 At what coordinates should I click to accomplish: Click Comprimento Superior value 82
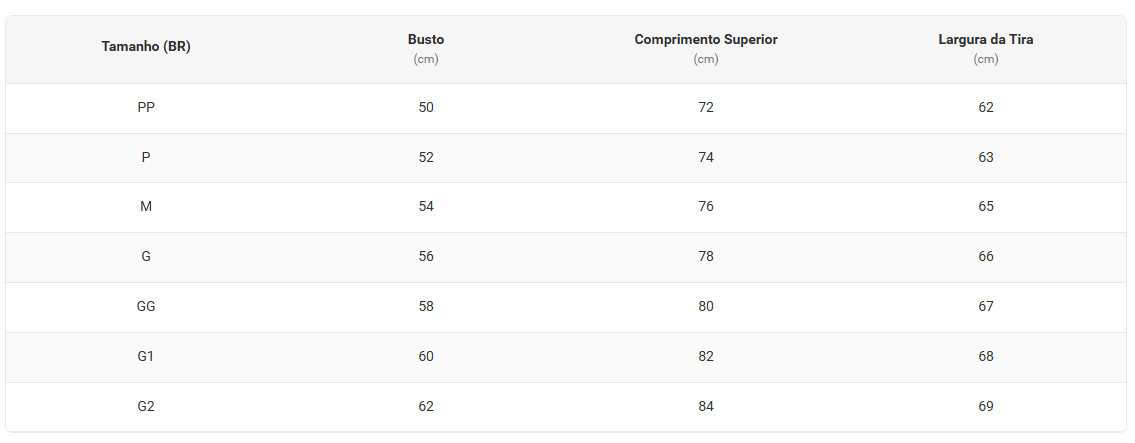706,357
